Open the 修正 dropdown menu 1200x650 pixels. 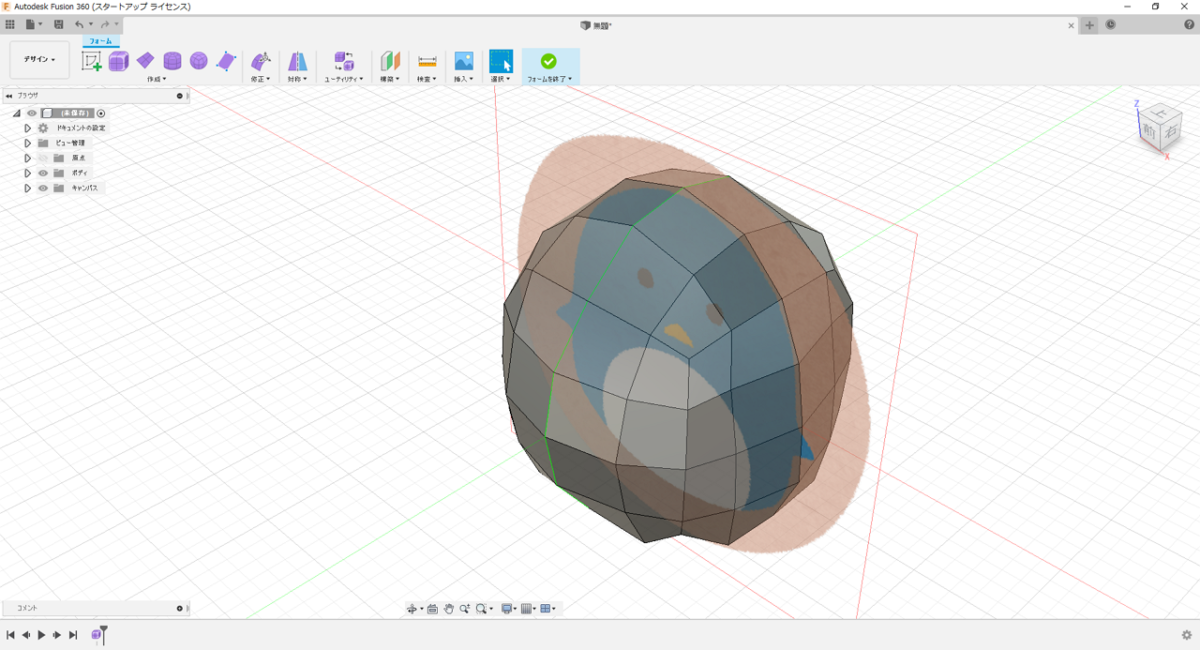[261, 78]
